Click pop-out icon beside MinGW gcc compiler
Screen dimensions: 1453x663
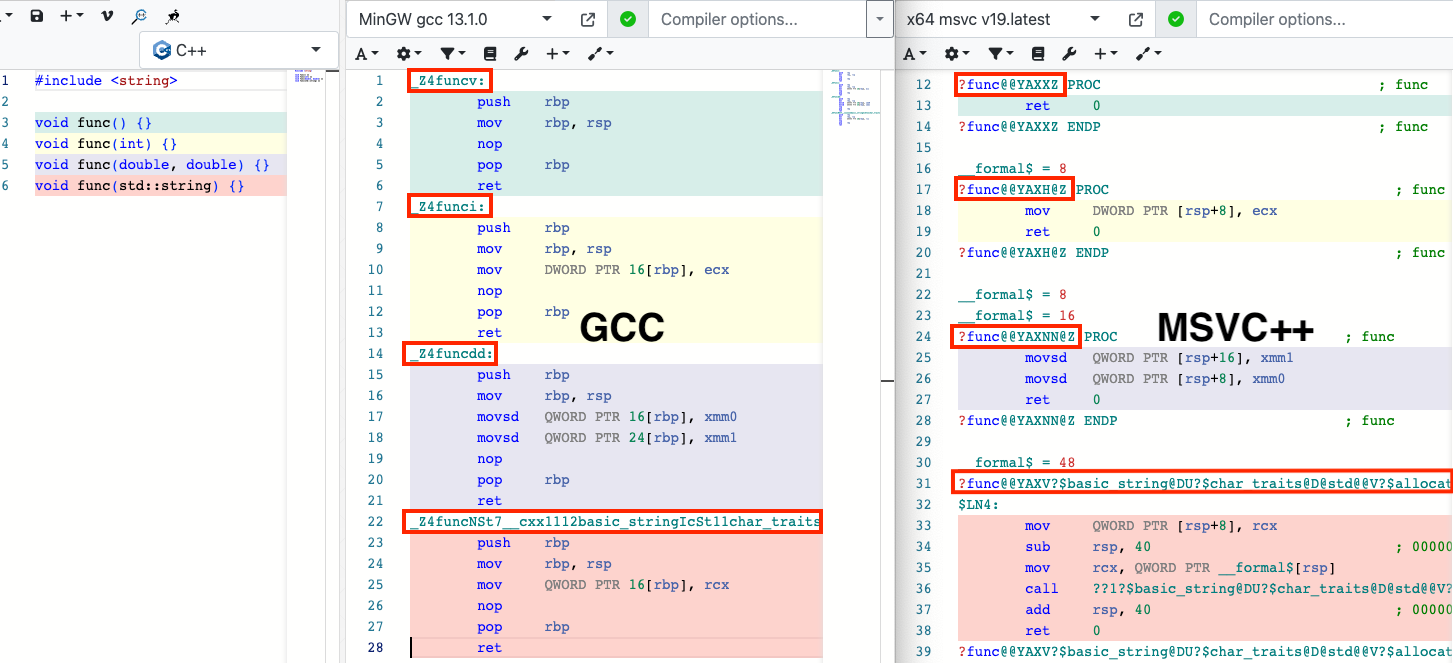pyautogui.click(x=588, y=19)
